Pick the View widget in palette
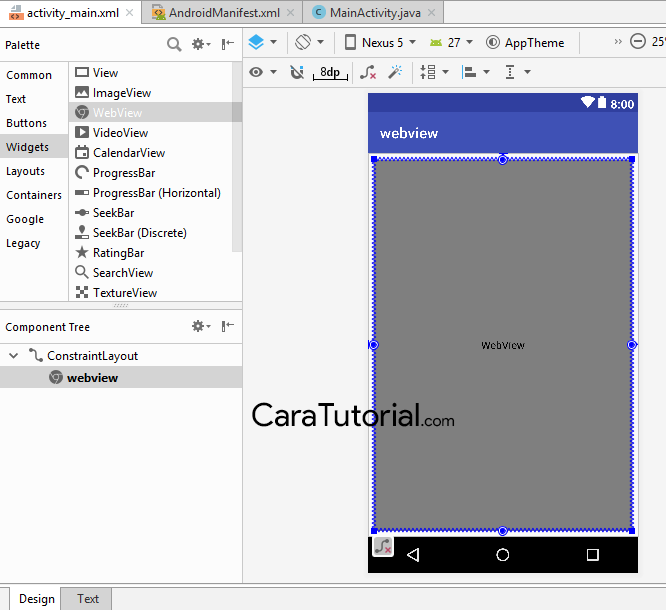The height and width of the screenshot is (610, 666). 151,73
